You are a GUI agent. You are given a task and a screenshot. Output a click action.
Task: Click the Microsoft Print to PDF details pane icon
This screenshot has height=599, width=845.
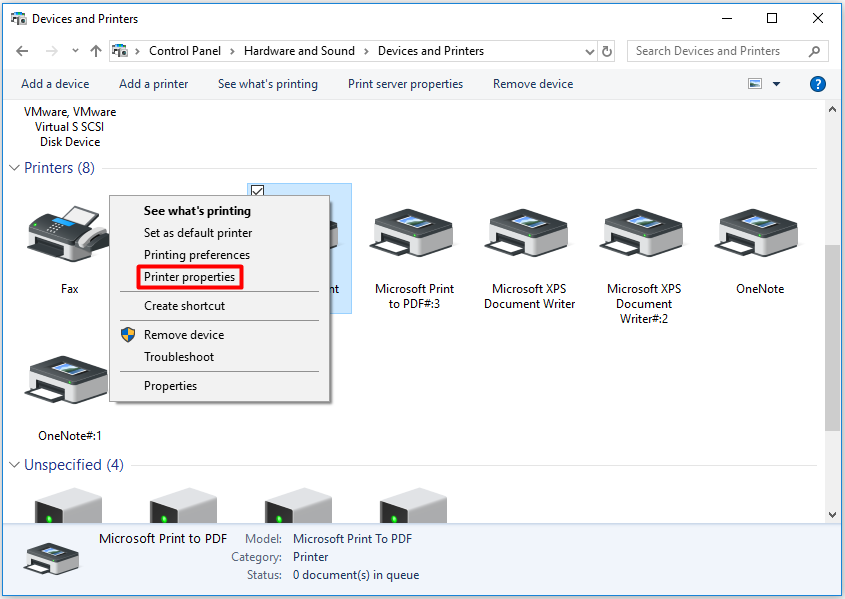(x=51, y=558)
